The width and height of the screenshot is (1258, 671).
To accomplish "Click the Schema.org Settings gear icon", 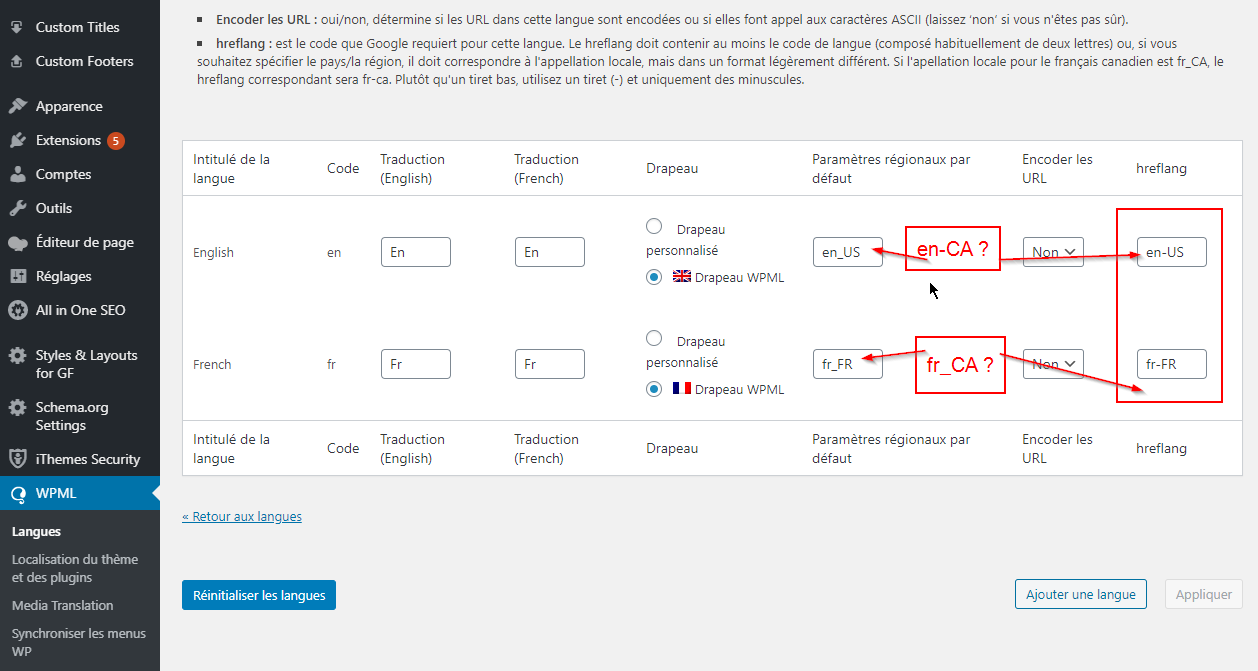I will click(x=17, y=408).
